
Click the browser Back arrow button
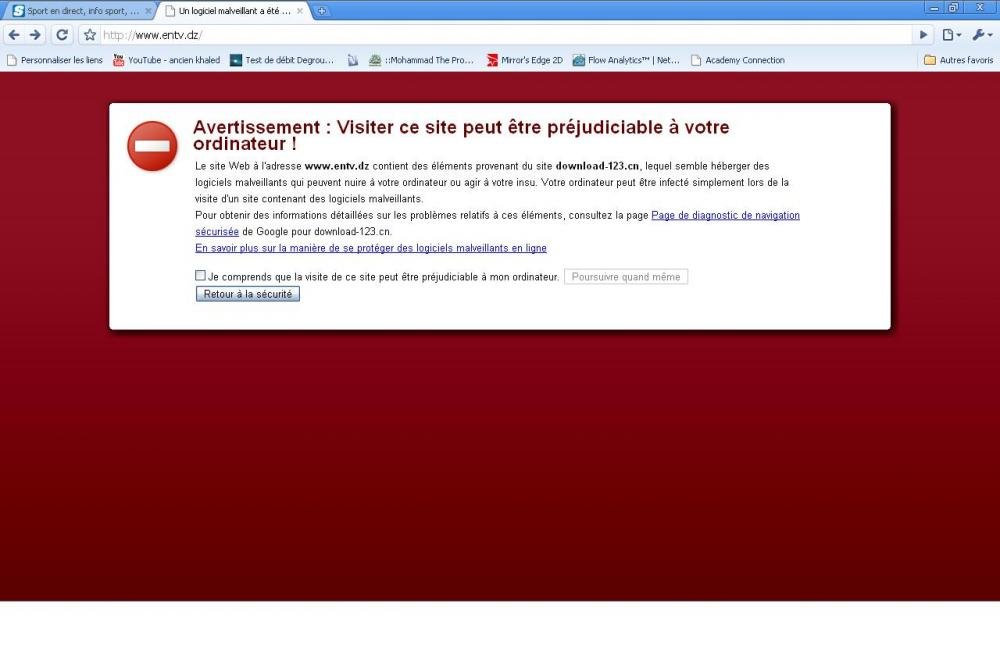pos(14,35)
